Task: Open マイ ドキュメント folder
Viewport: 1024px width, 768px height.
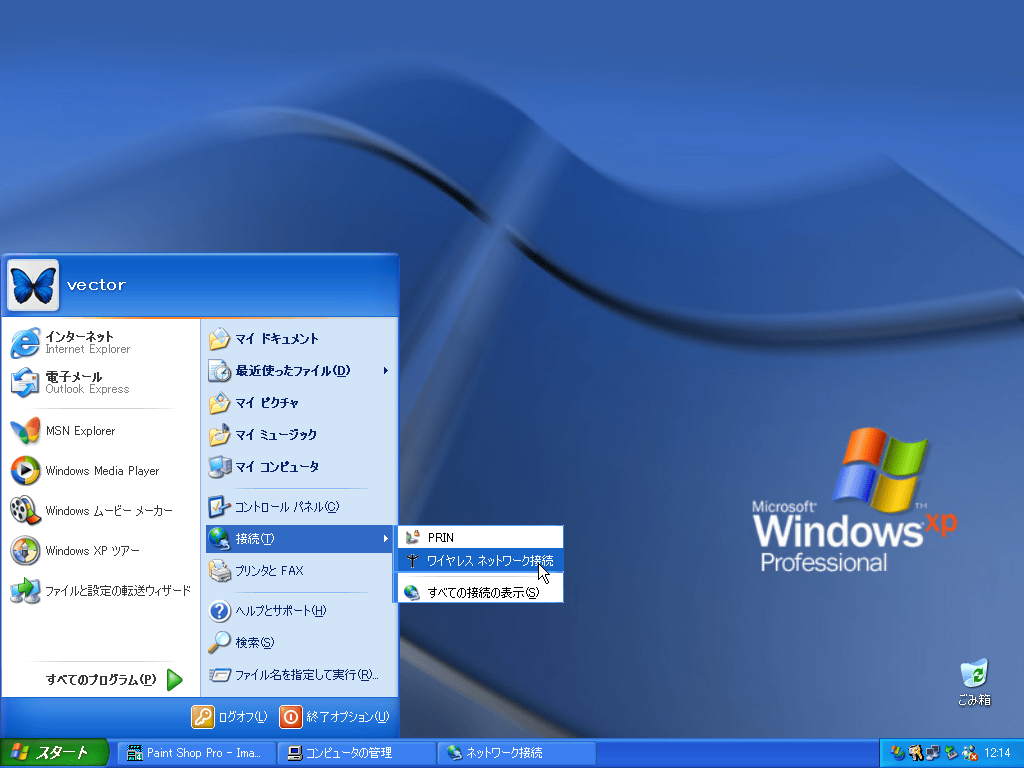Action: (299, 339)
